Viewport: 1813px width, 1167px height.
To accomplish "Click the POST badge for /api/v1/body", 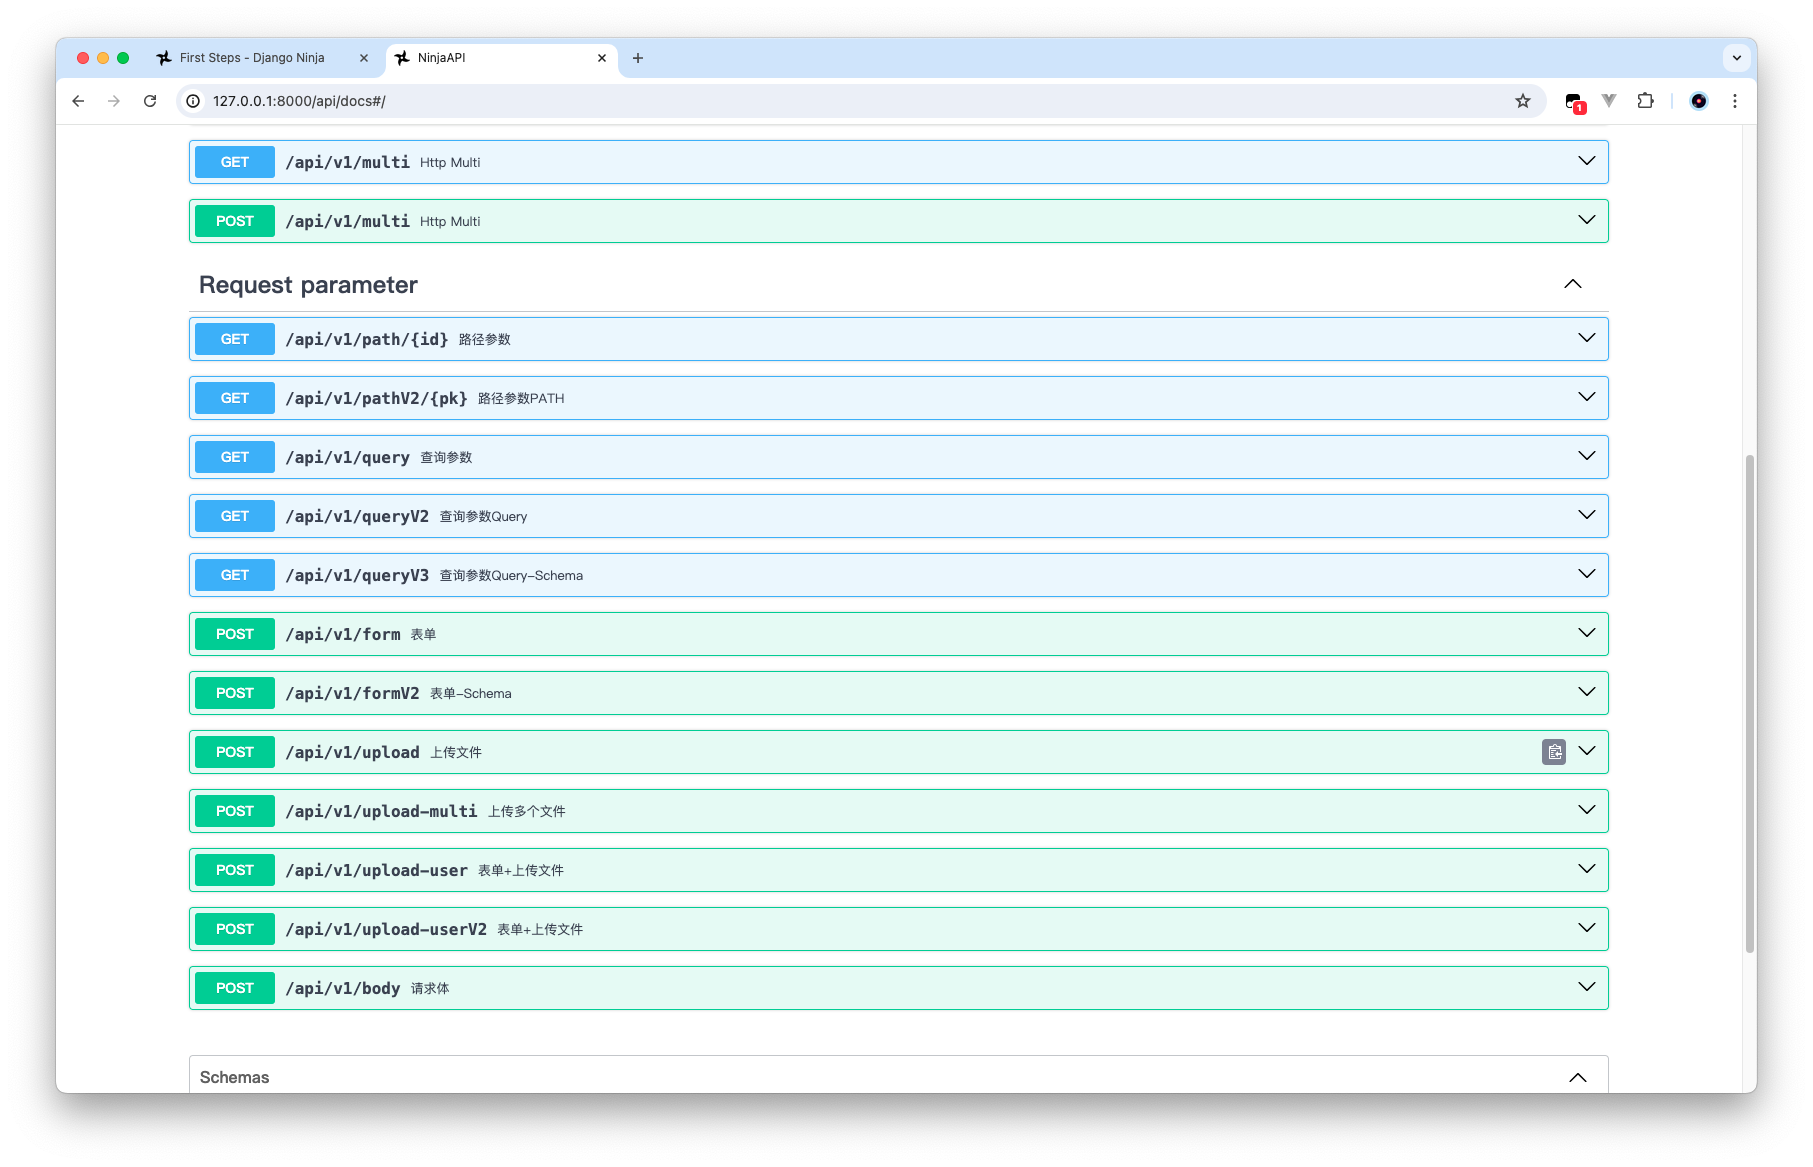I will pos(235,988).
